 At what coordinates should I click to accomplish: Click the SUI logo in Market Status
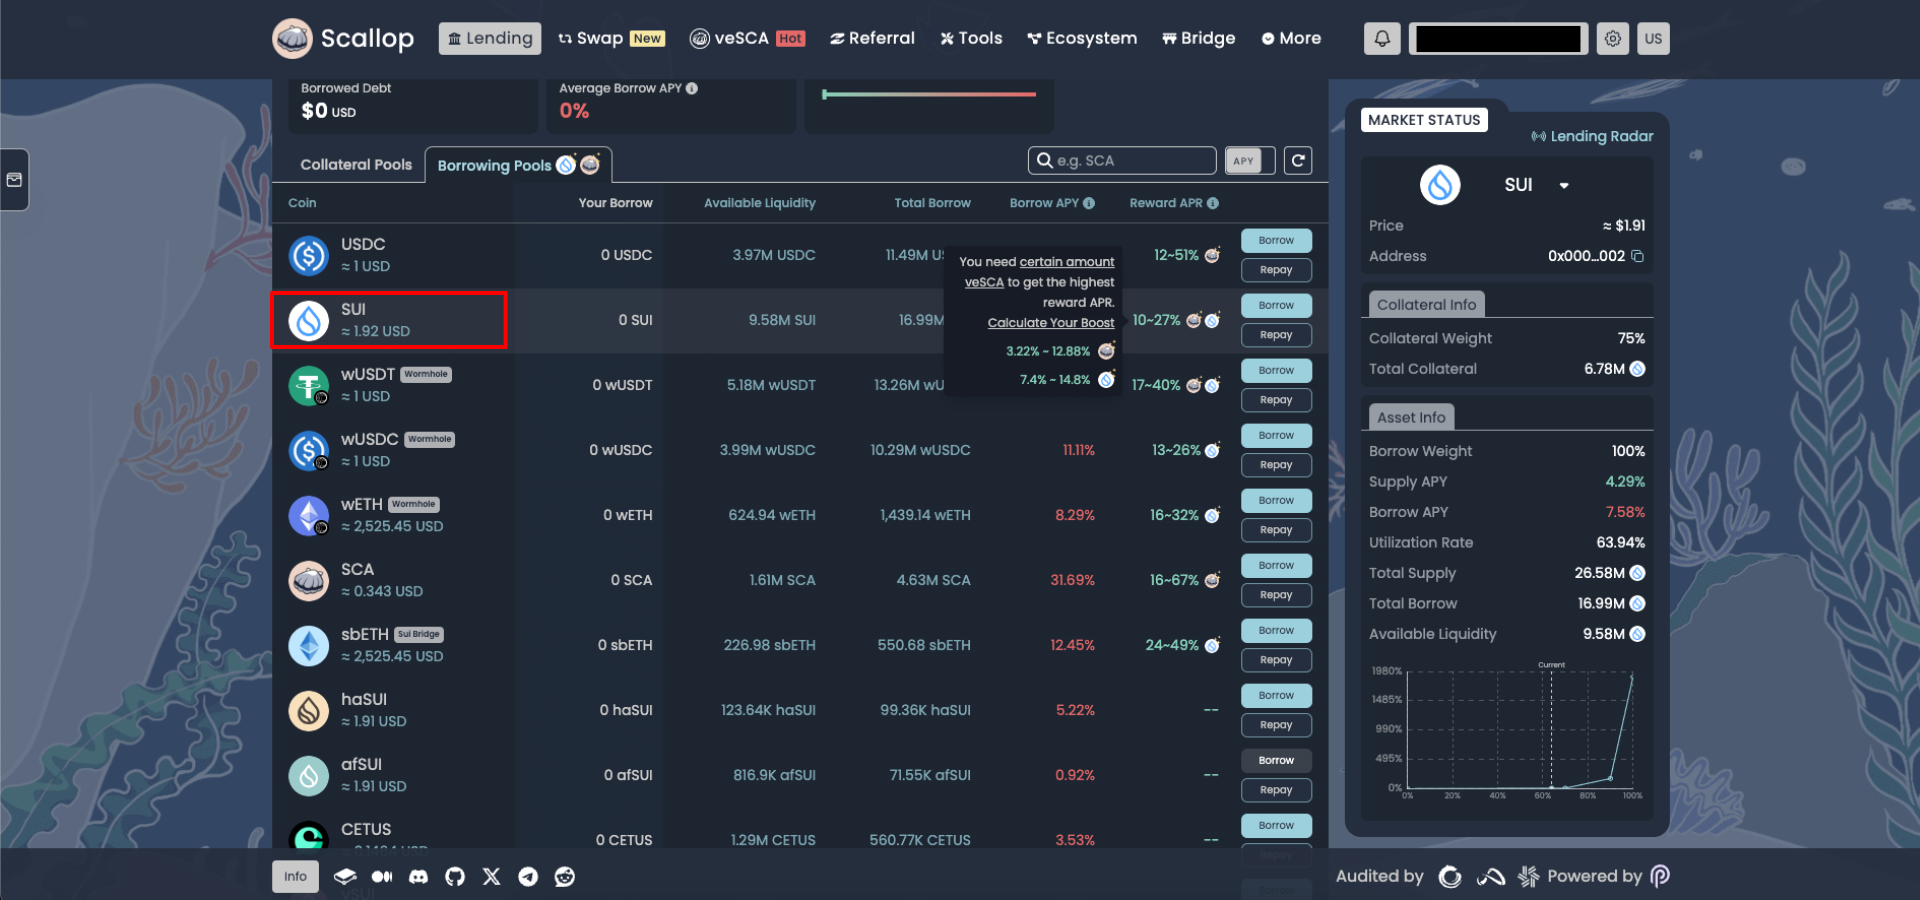pos(1440,185)
